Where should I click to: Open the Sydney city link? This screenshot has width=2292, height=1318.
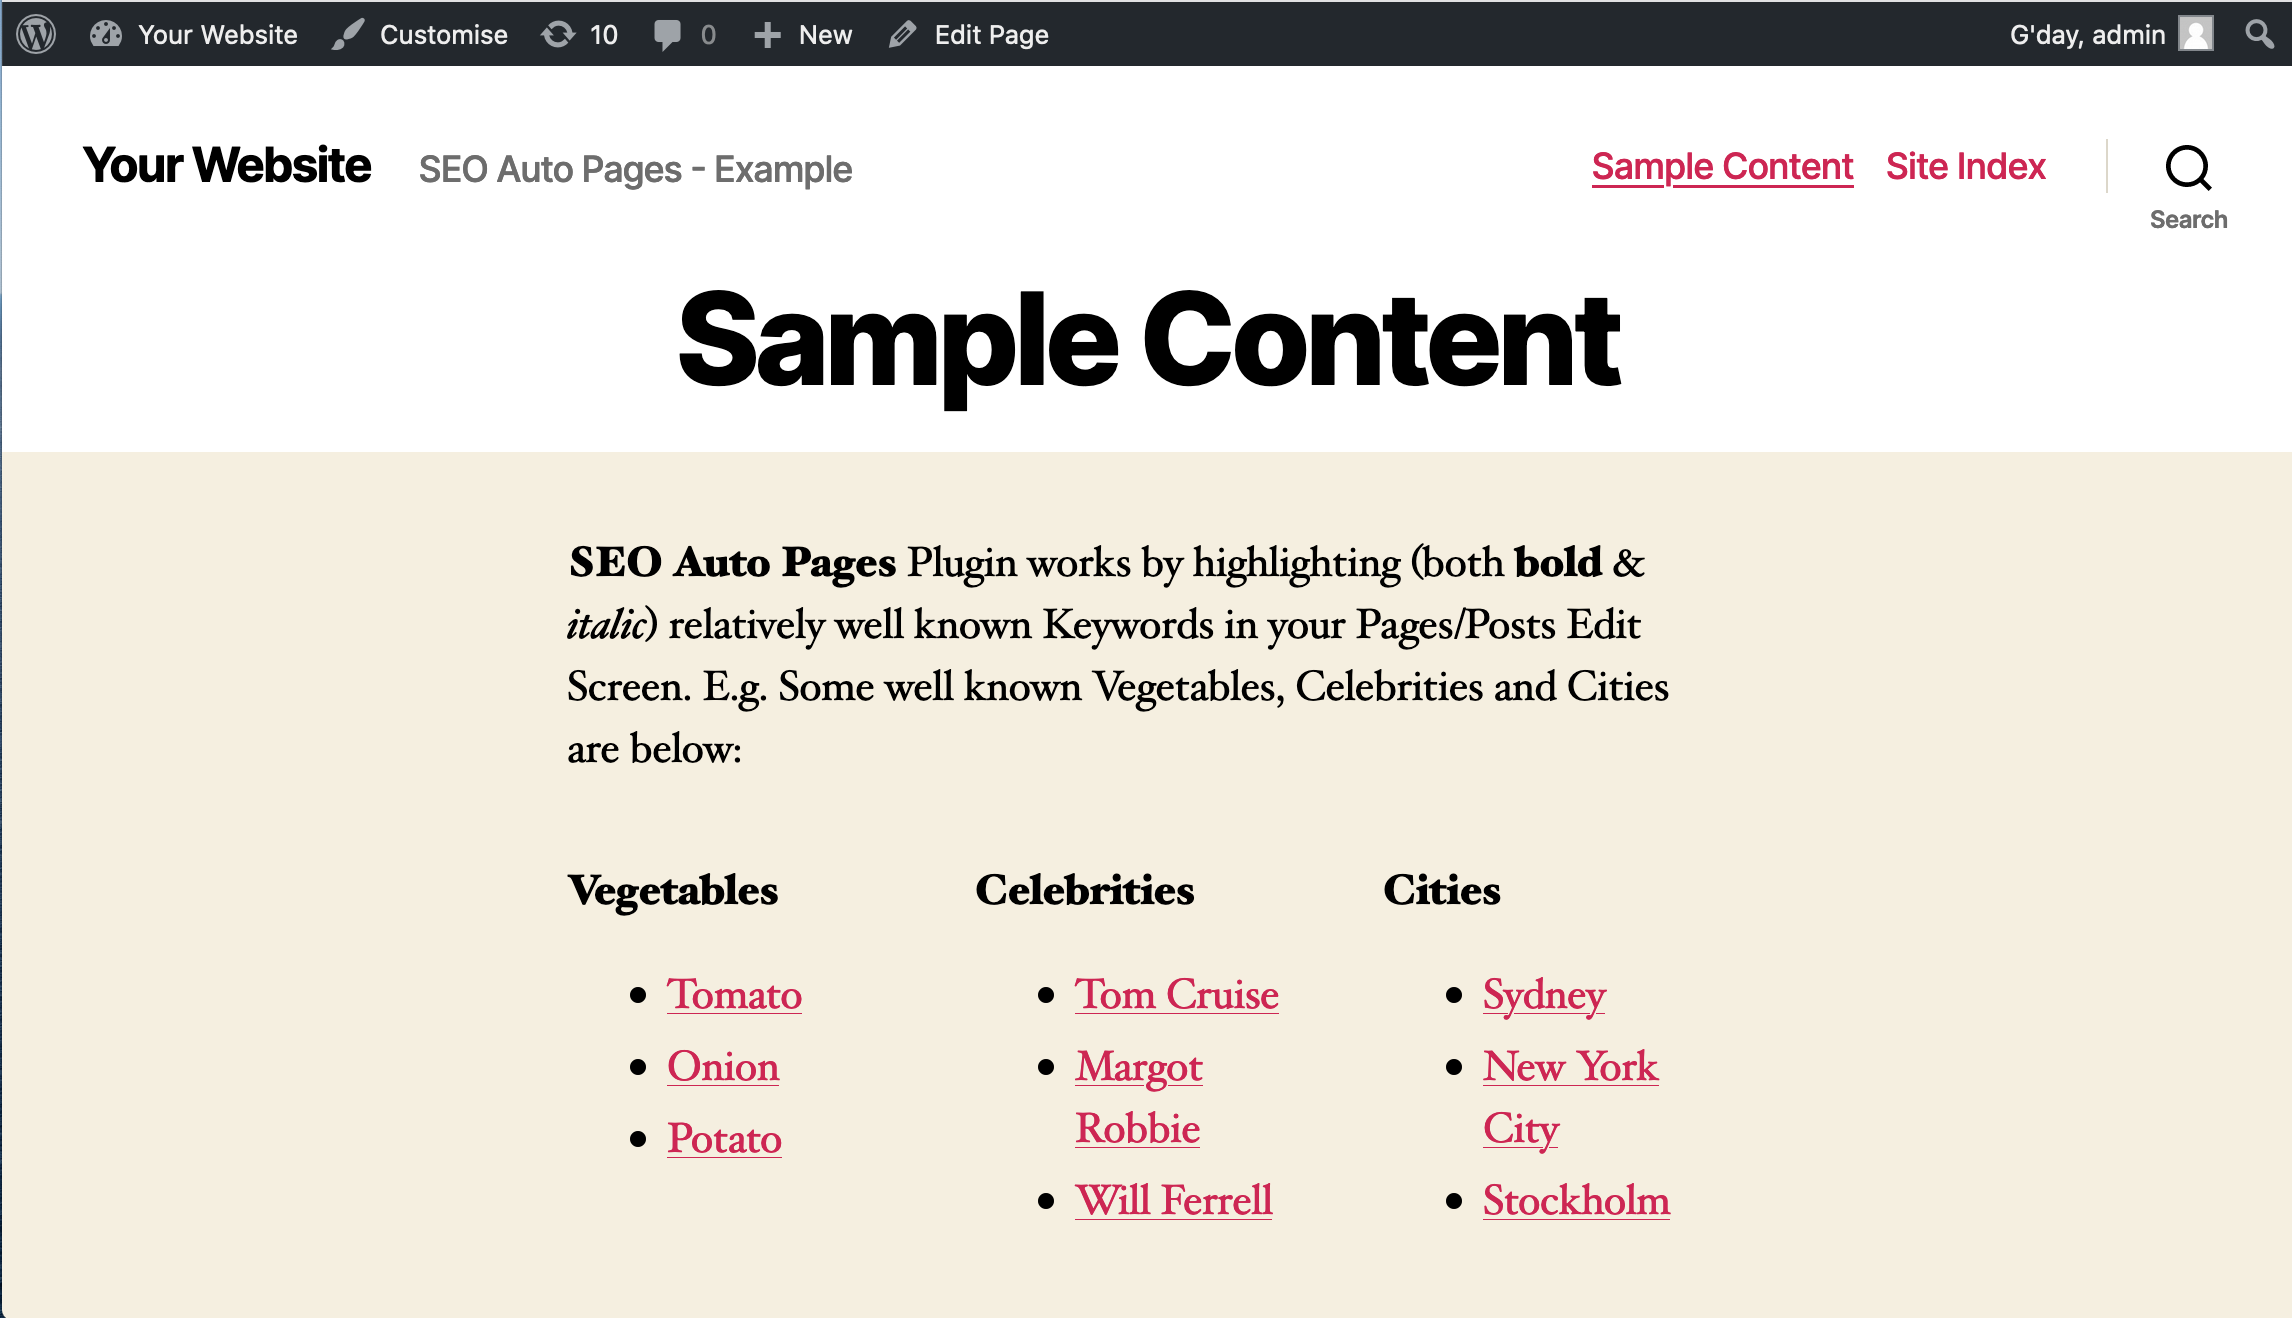(x=1544, y=997)
